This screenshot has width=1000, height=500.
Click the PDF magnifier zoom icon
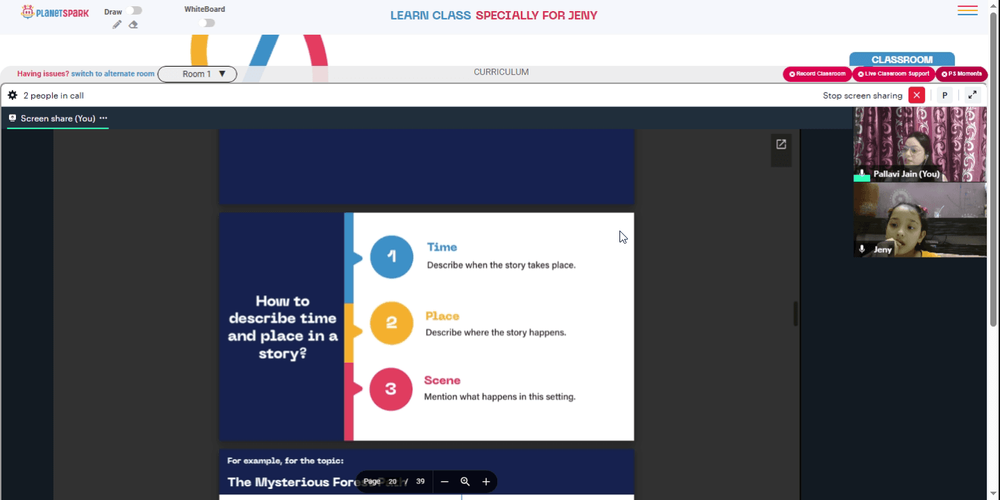[x=465, y=482]
